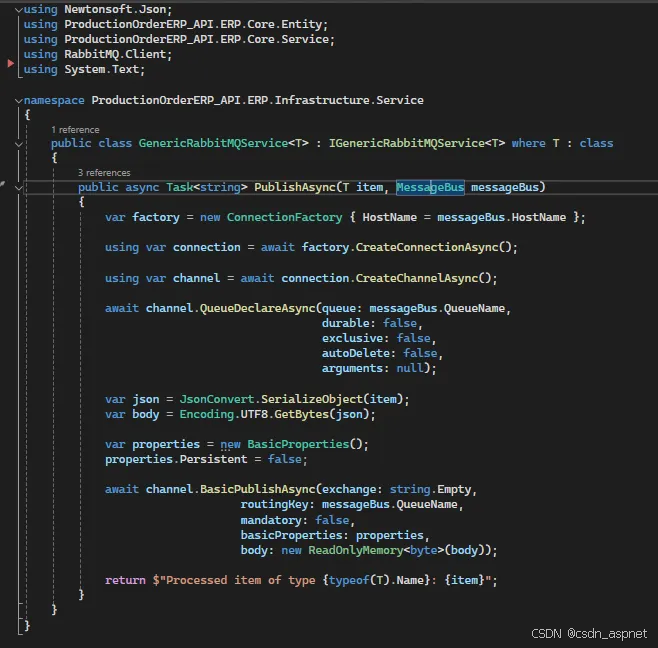The width and height of the screenshot is (658, 648).
Task: Click the GetBytes method call
Action: [x=302, y=414]
